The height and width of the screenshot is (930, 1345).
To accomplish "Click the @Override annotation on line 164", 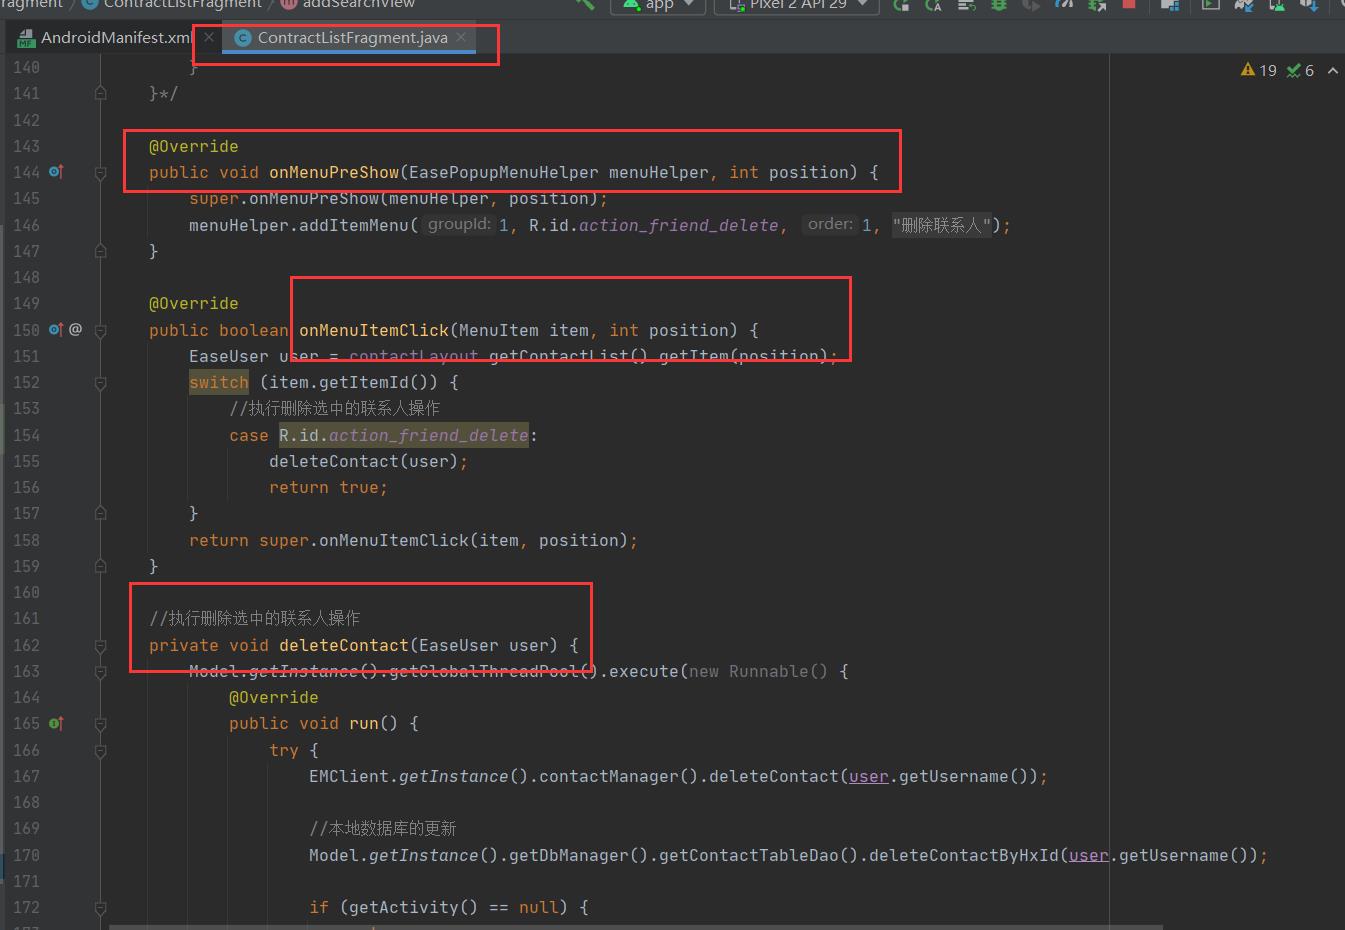I will click(274, 697).
